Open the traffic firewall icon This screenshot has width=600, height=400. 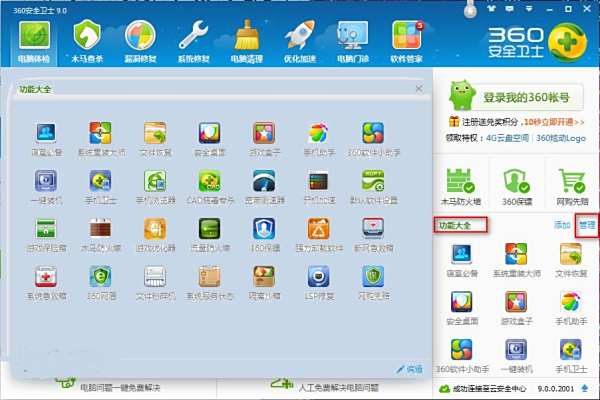coord(209,235)
